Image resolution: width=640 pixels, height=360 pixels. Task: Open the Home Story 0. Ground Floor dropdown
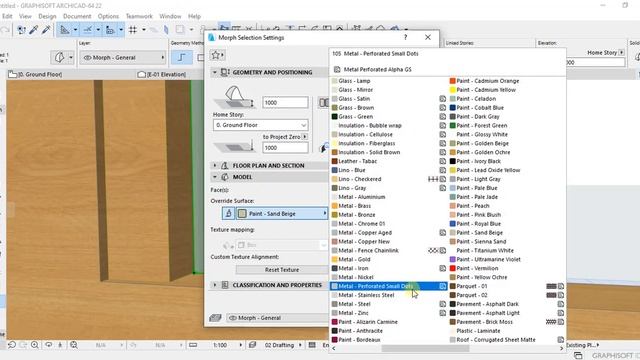point(260,125)
